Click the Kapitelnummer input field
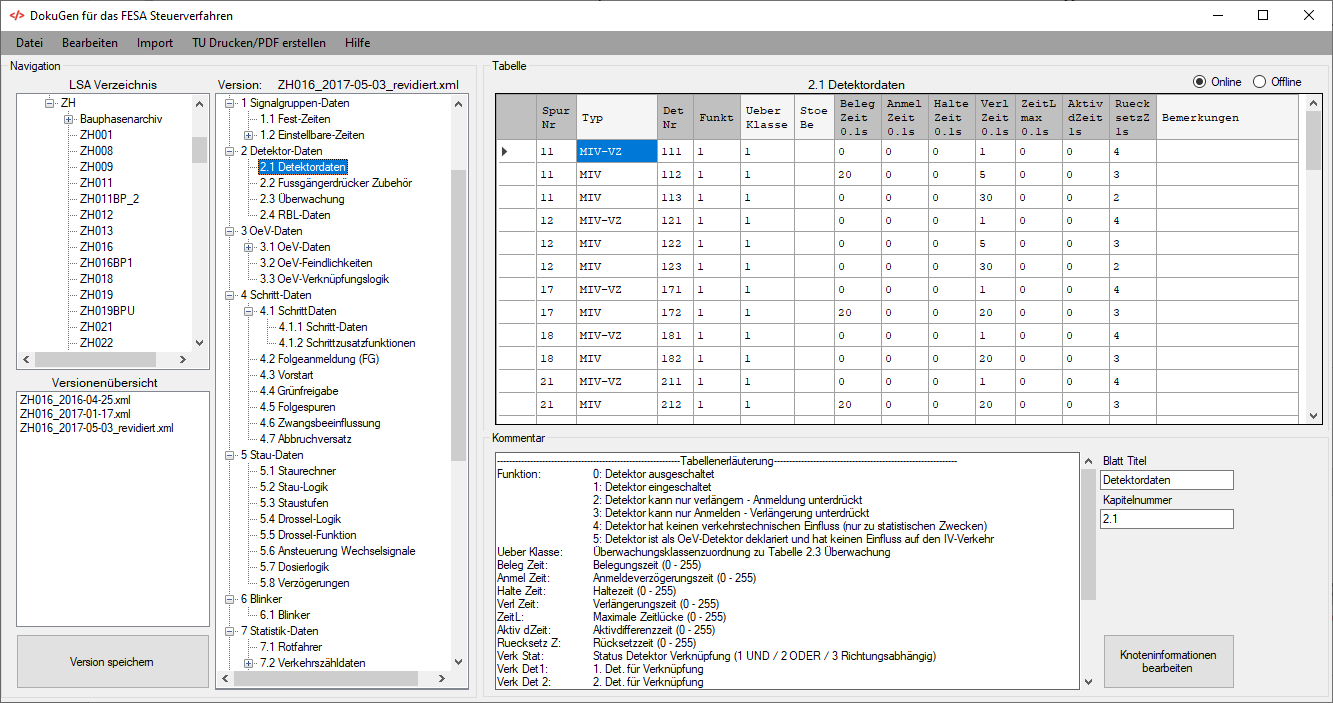The image size is (1333, 703). coord(1166,519)
